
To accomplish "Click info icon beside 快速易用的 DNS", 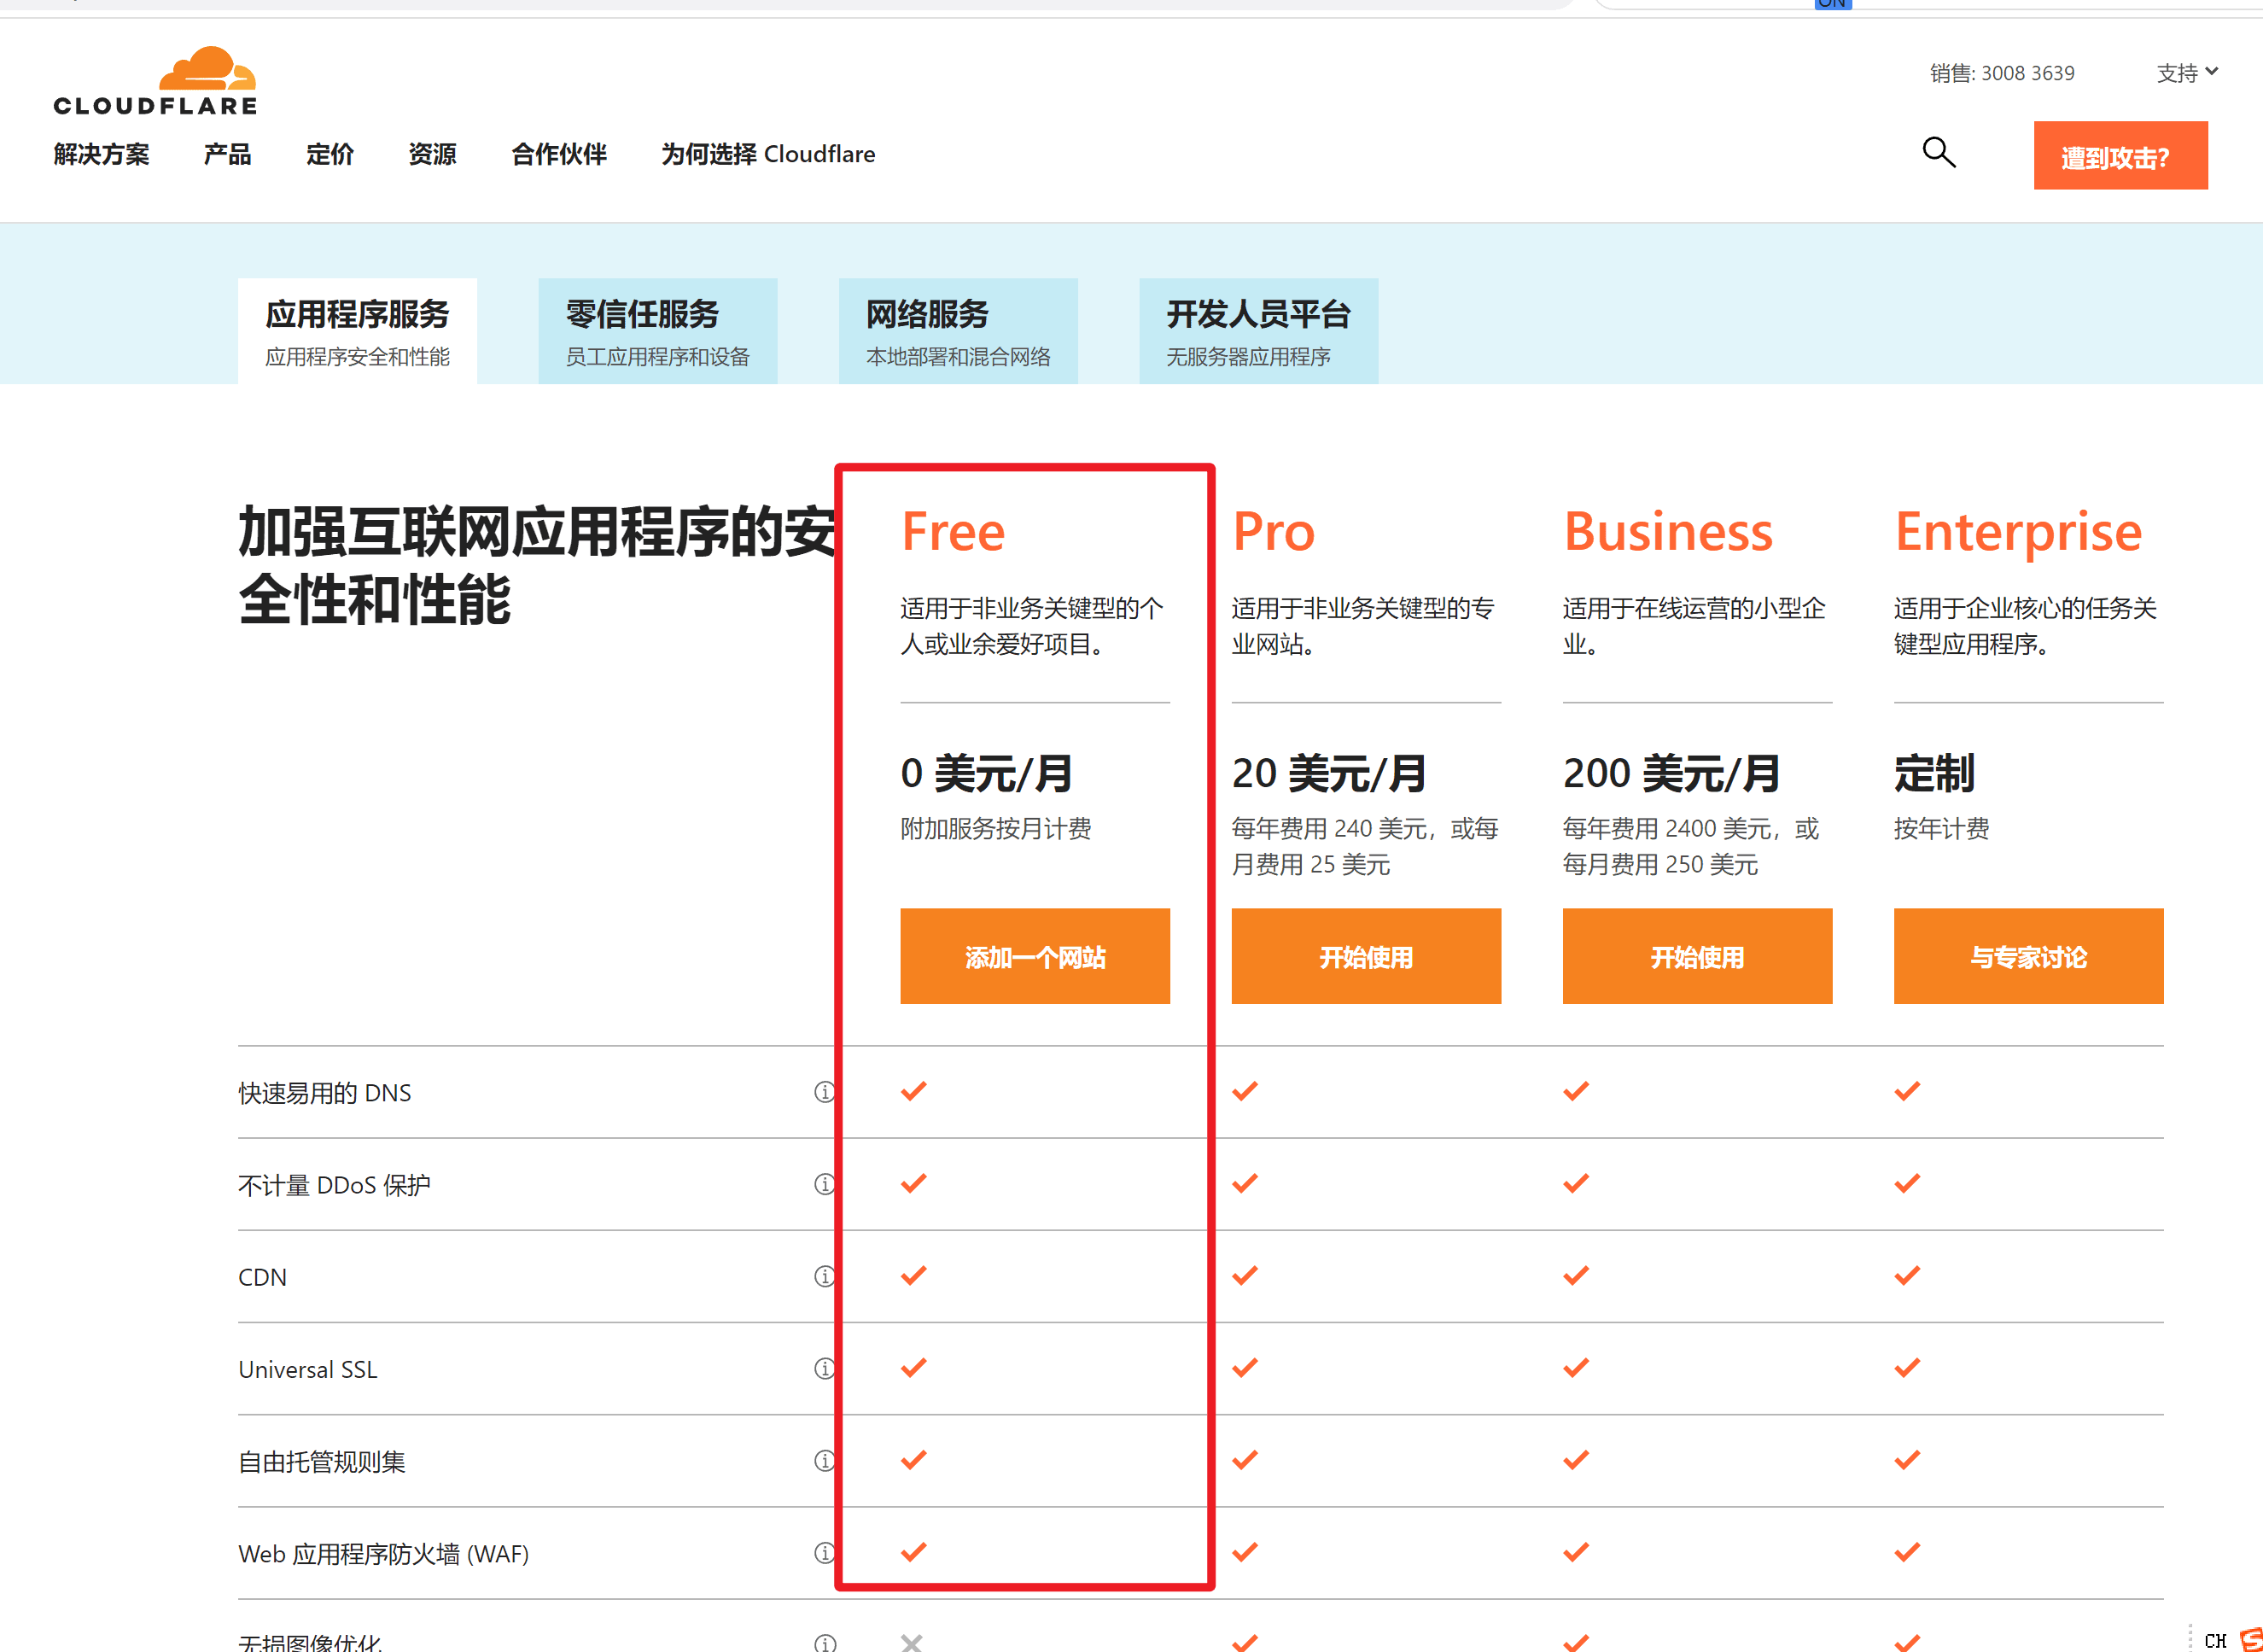I will tap(824, 1092).
